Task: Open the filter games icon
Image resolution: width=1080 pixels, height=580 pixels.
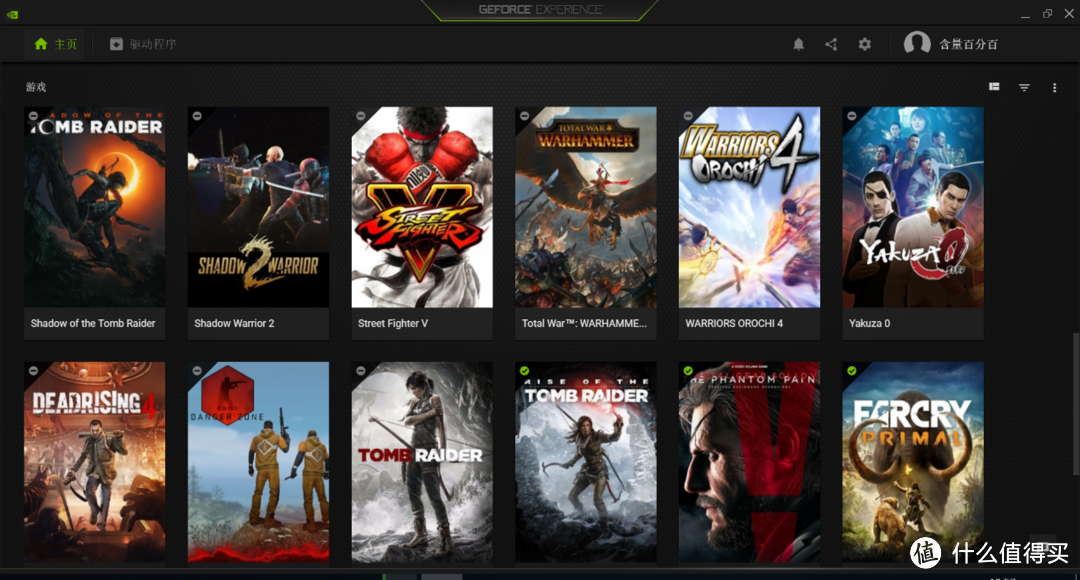Action: [x=1024, y=87]
